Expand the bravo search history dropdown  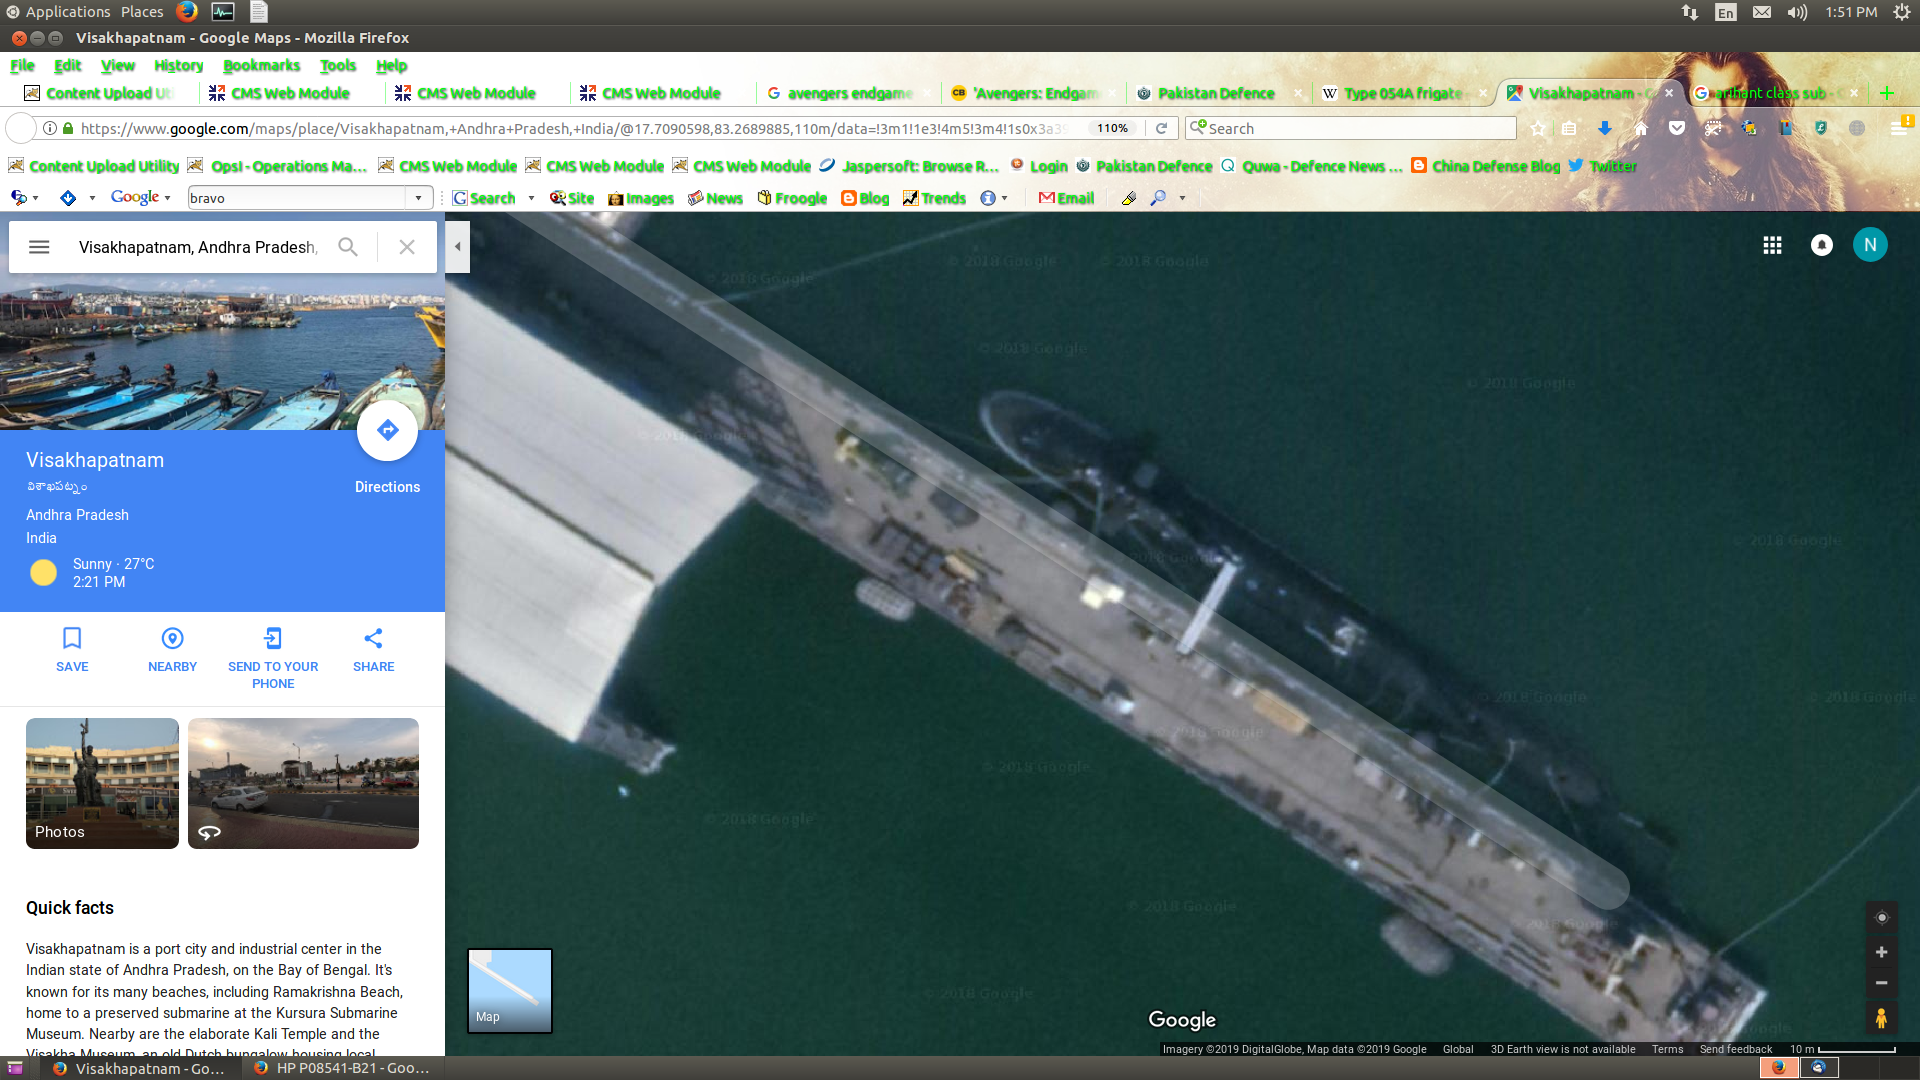coord(419,198)
